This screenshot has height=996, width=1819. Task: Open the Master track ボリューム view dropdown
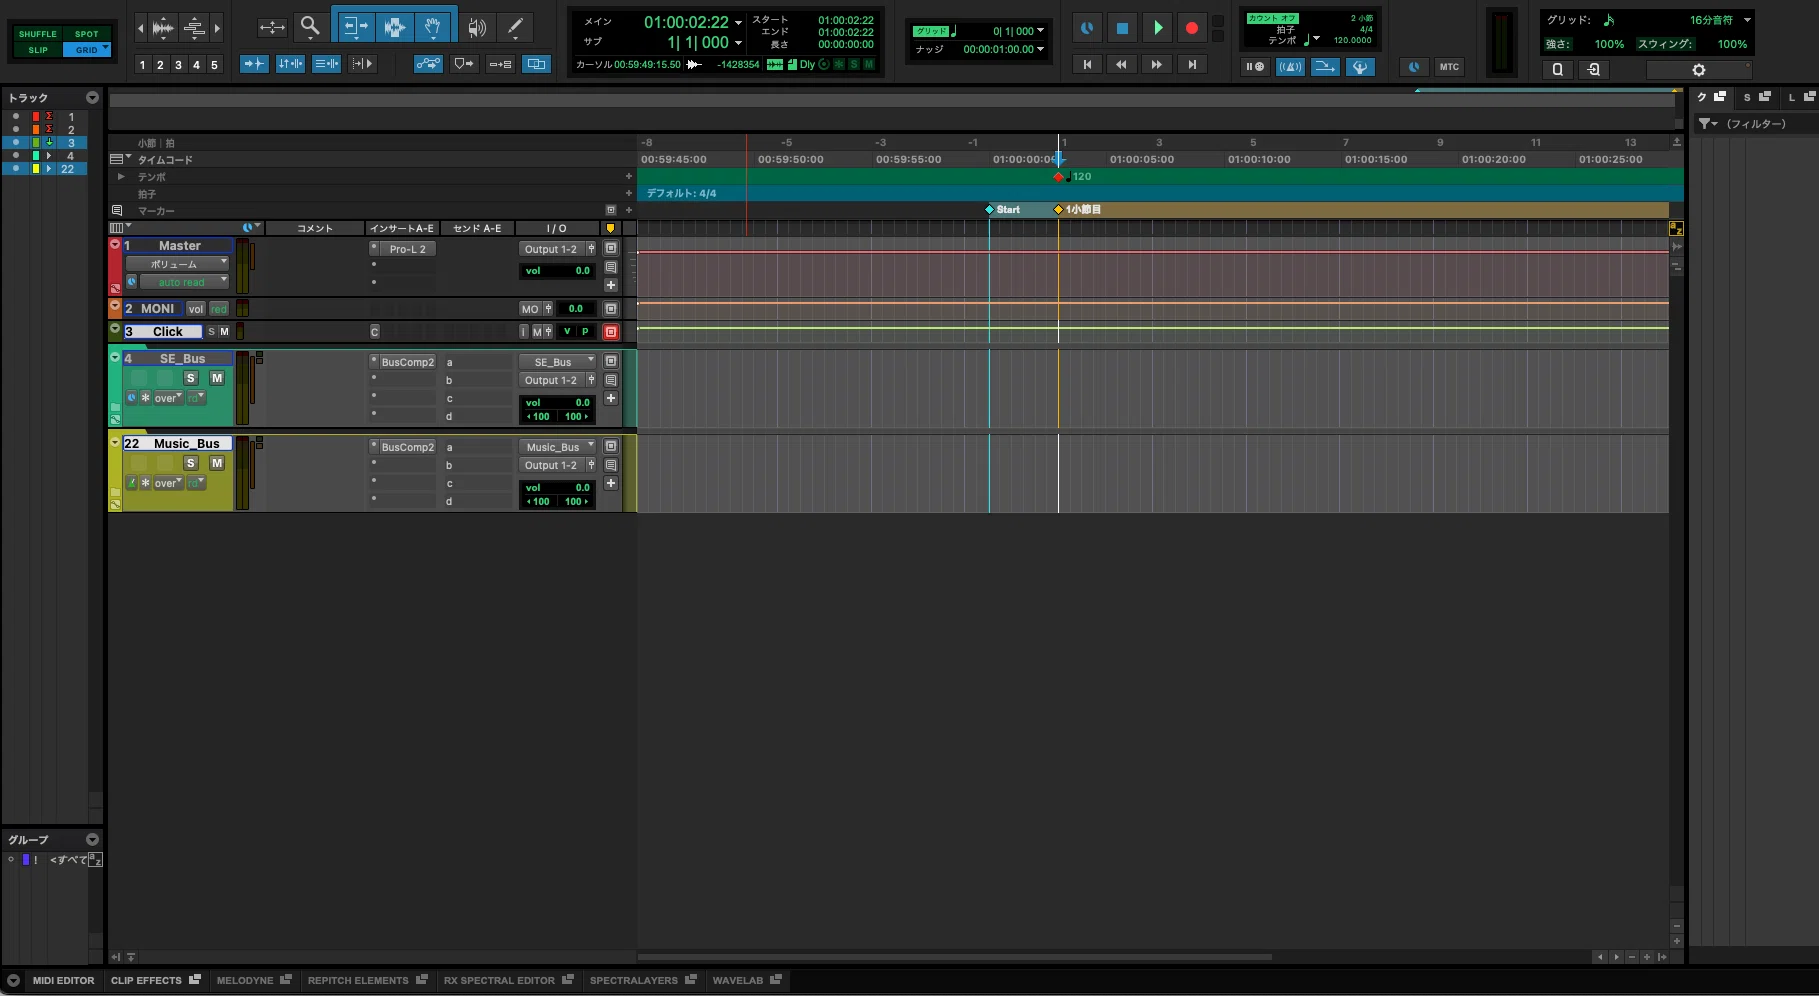(178, 264)
